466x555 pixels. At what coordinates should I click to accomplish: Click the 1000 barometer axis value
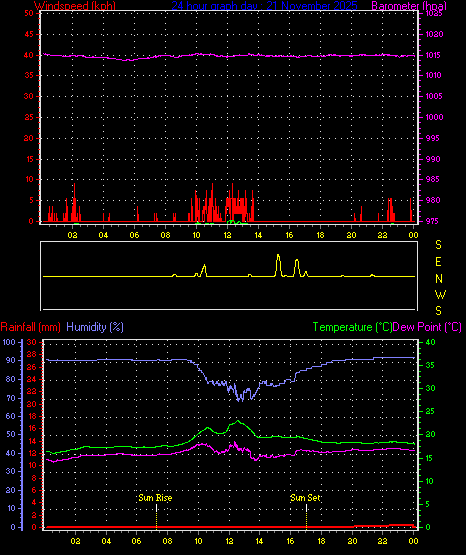(x=434, y=117)
